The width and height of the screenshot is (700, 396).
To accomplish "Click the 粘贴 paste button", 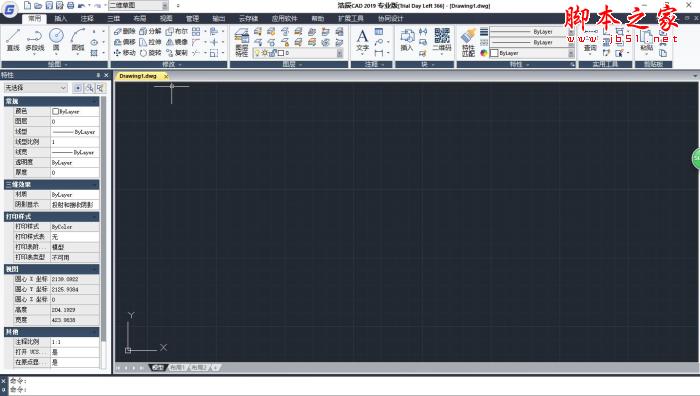I will point(647,41).
